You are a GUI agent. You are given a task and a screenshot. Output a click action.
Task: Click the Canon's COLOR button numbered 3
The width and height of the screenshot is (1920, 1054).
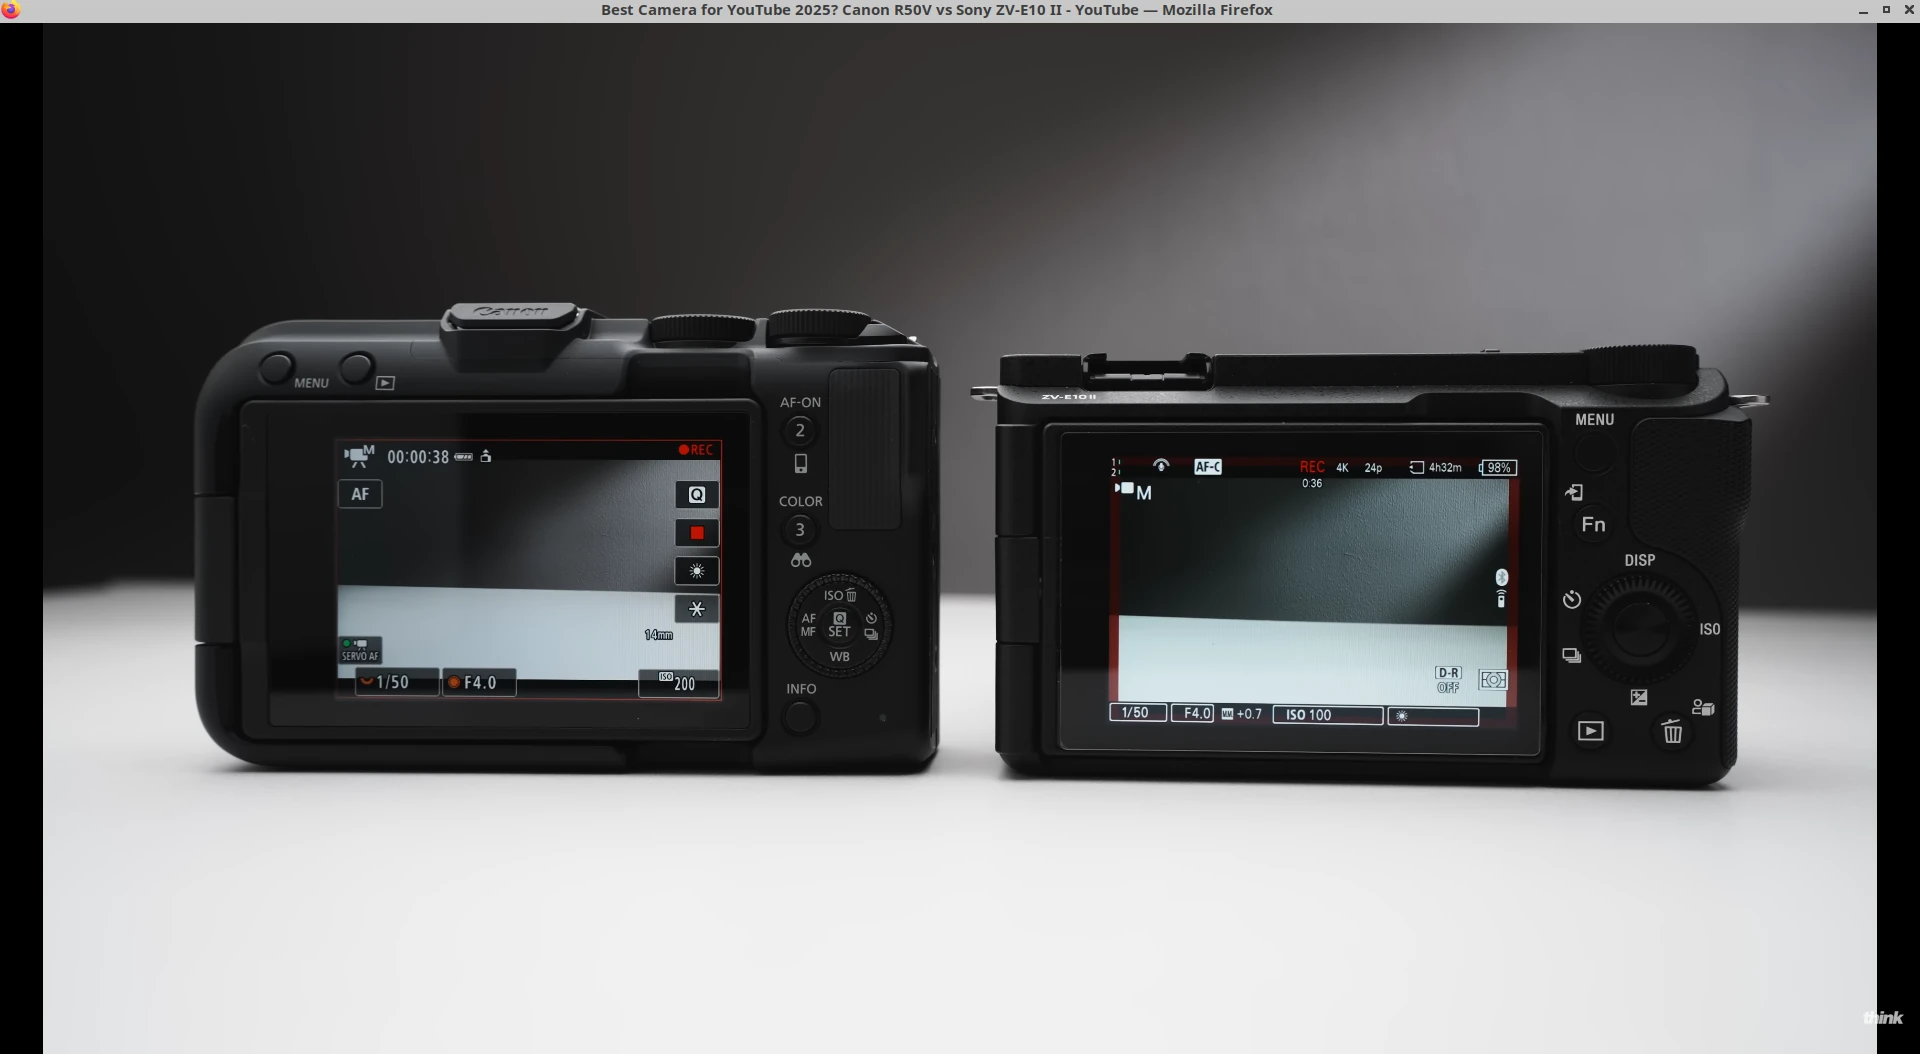(x=799, y=530)
